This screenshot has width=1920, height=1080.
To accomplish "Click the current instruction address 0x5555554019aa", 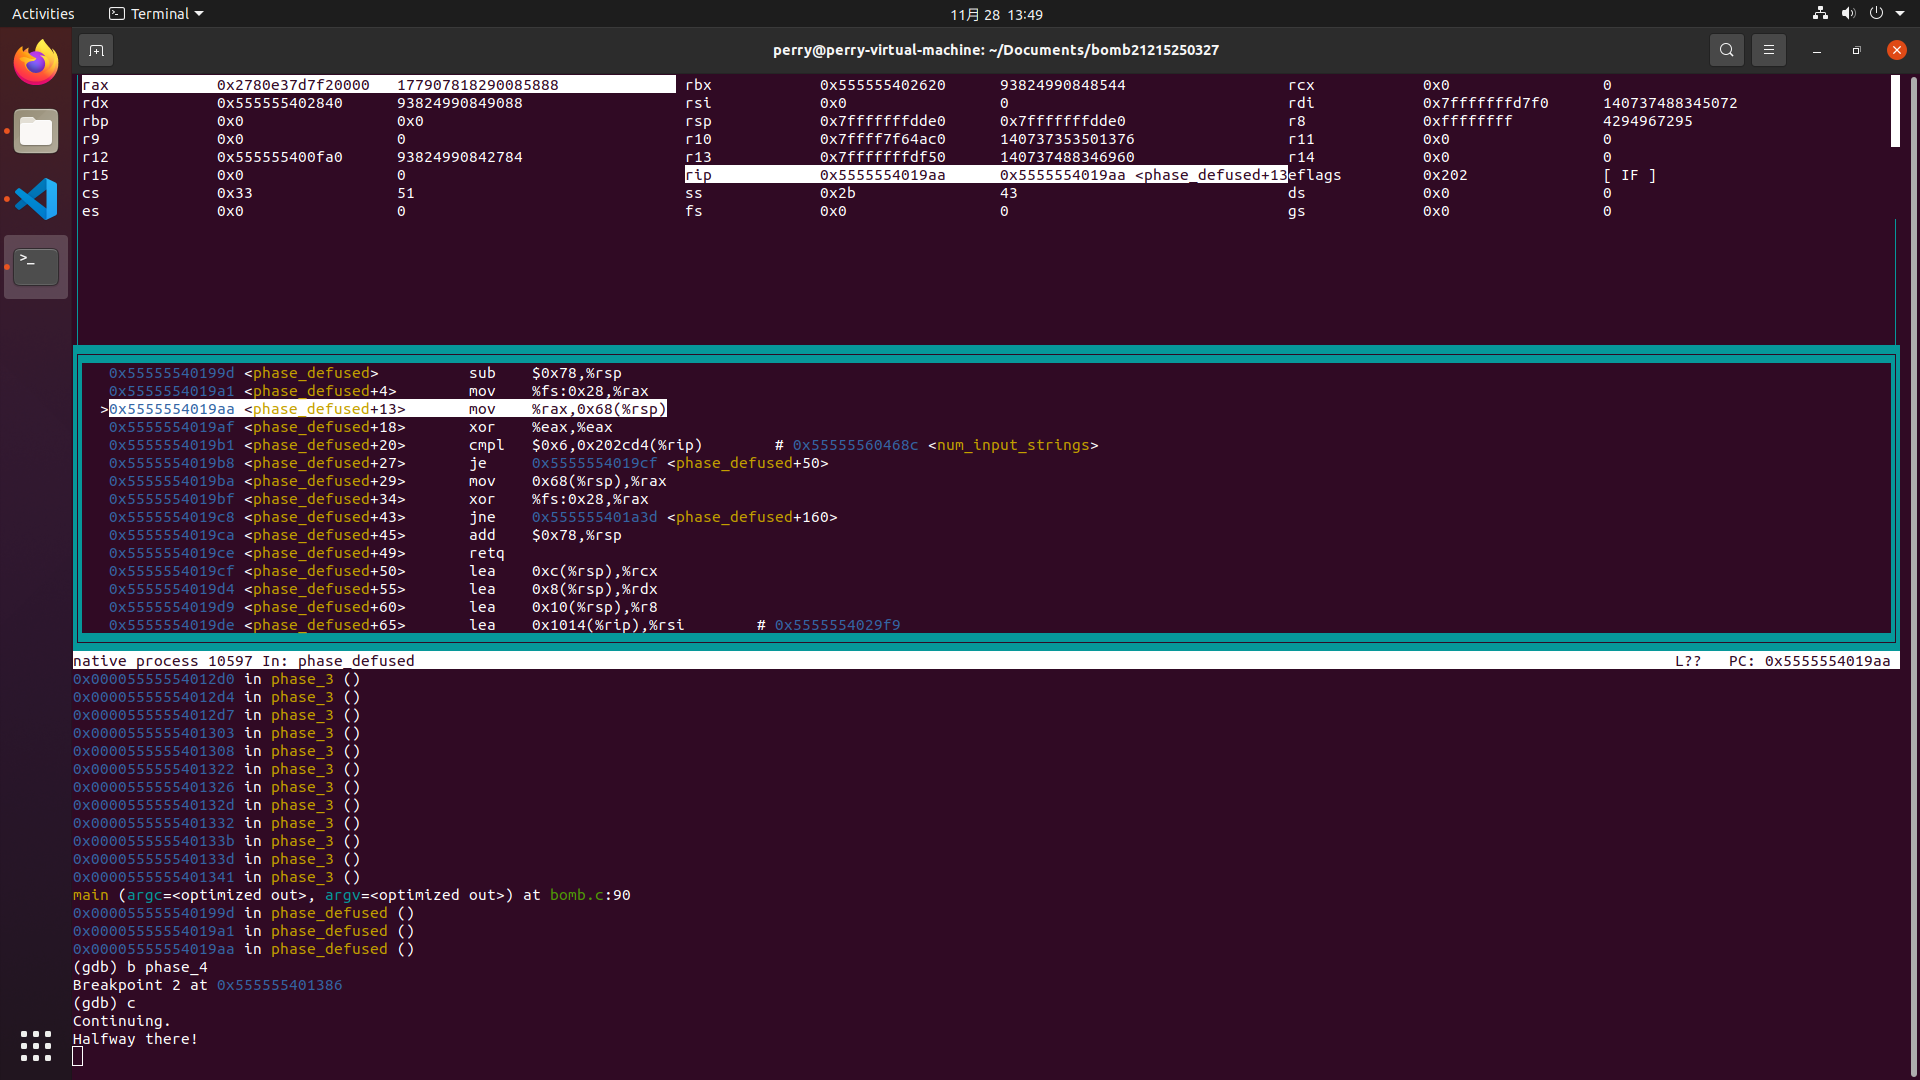I will [171, 409].
